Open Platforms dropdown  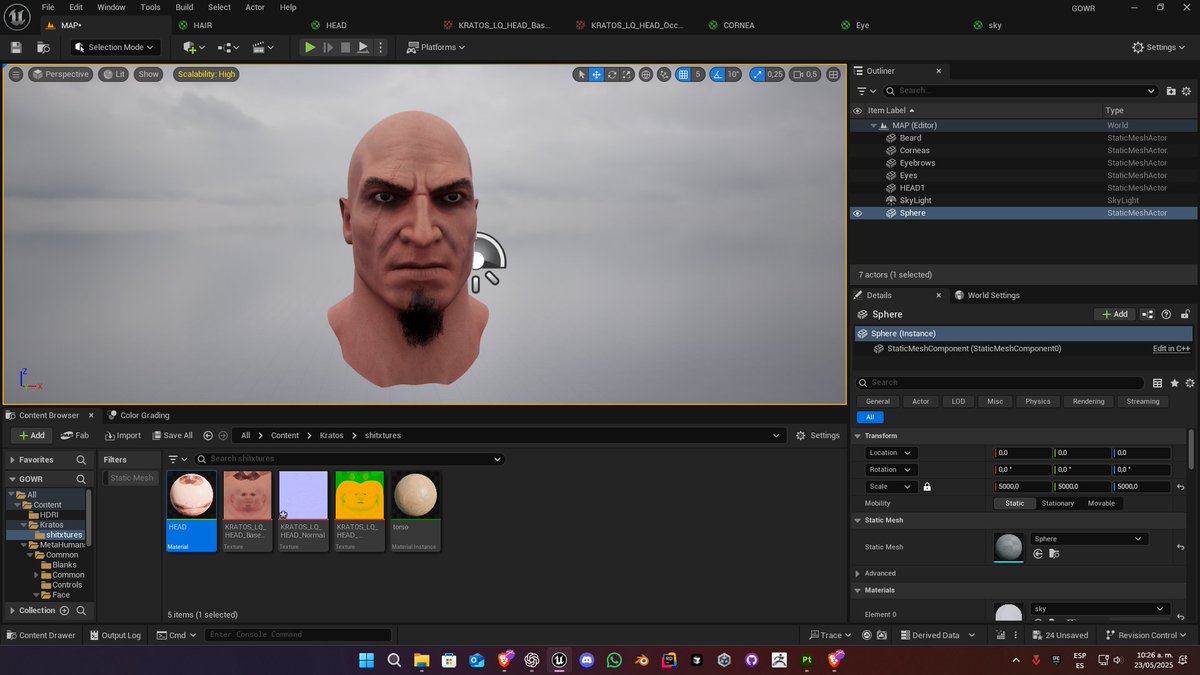[438, 47]
